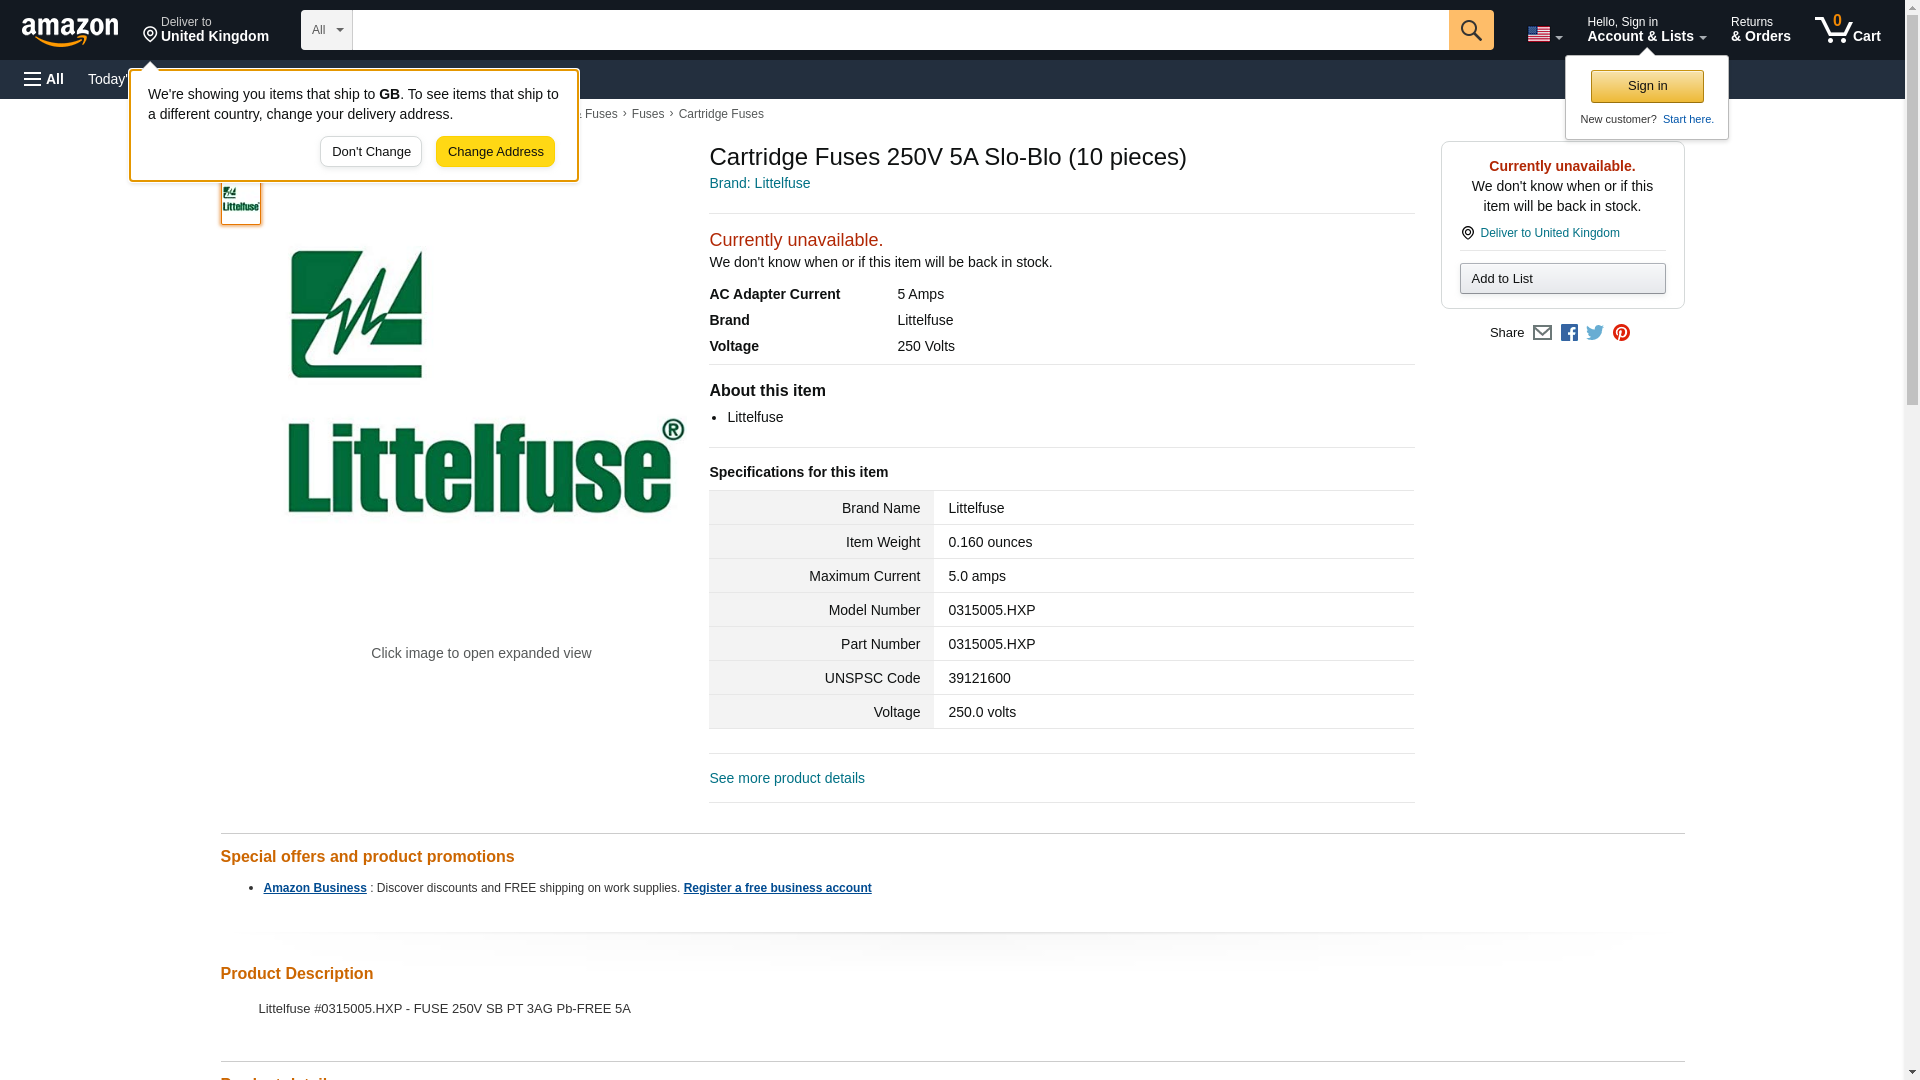Select the Cartridge Fuses breadcrumb
The image size is (1920, 1080).
(720, 114)
